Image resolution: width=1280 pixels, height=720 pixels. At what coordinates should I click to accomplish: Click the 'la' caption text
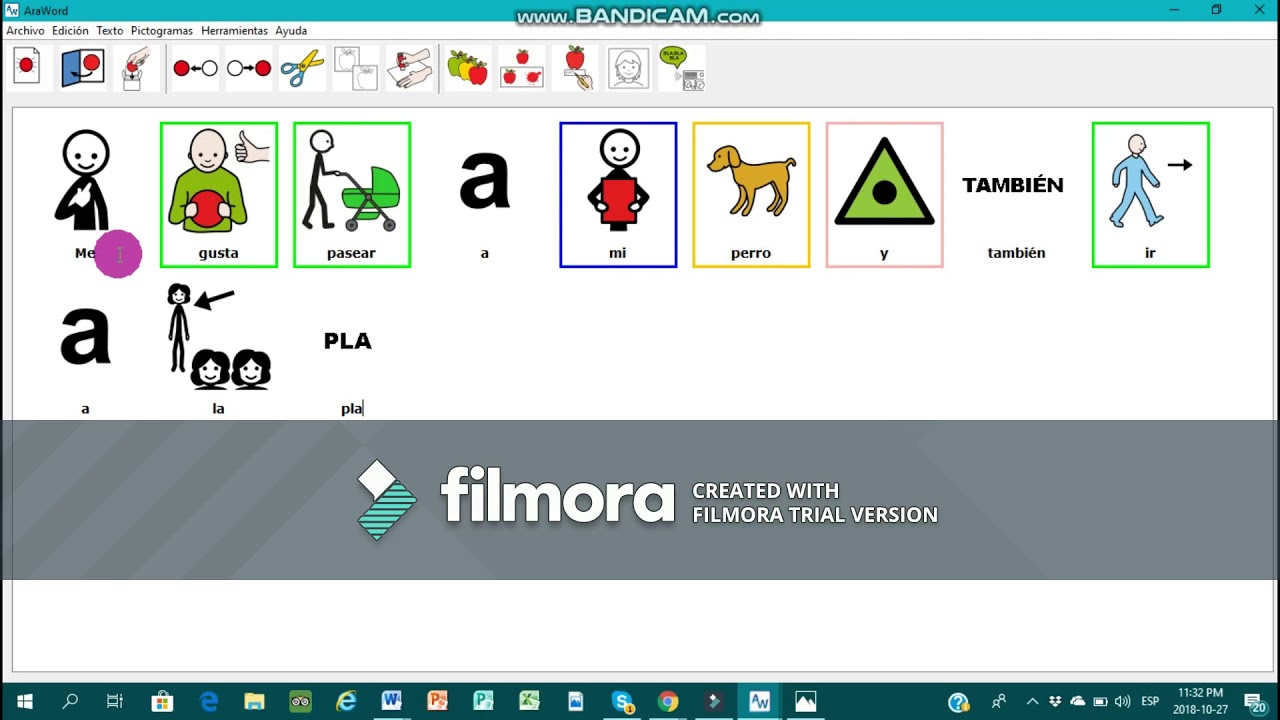(219, 409)
